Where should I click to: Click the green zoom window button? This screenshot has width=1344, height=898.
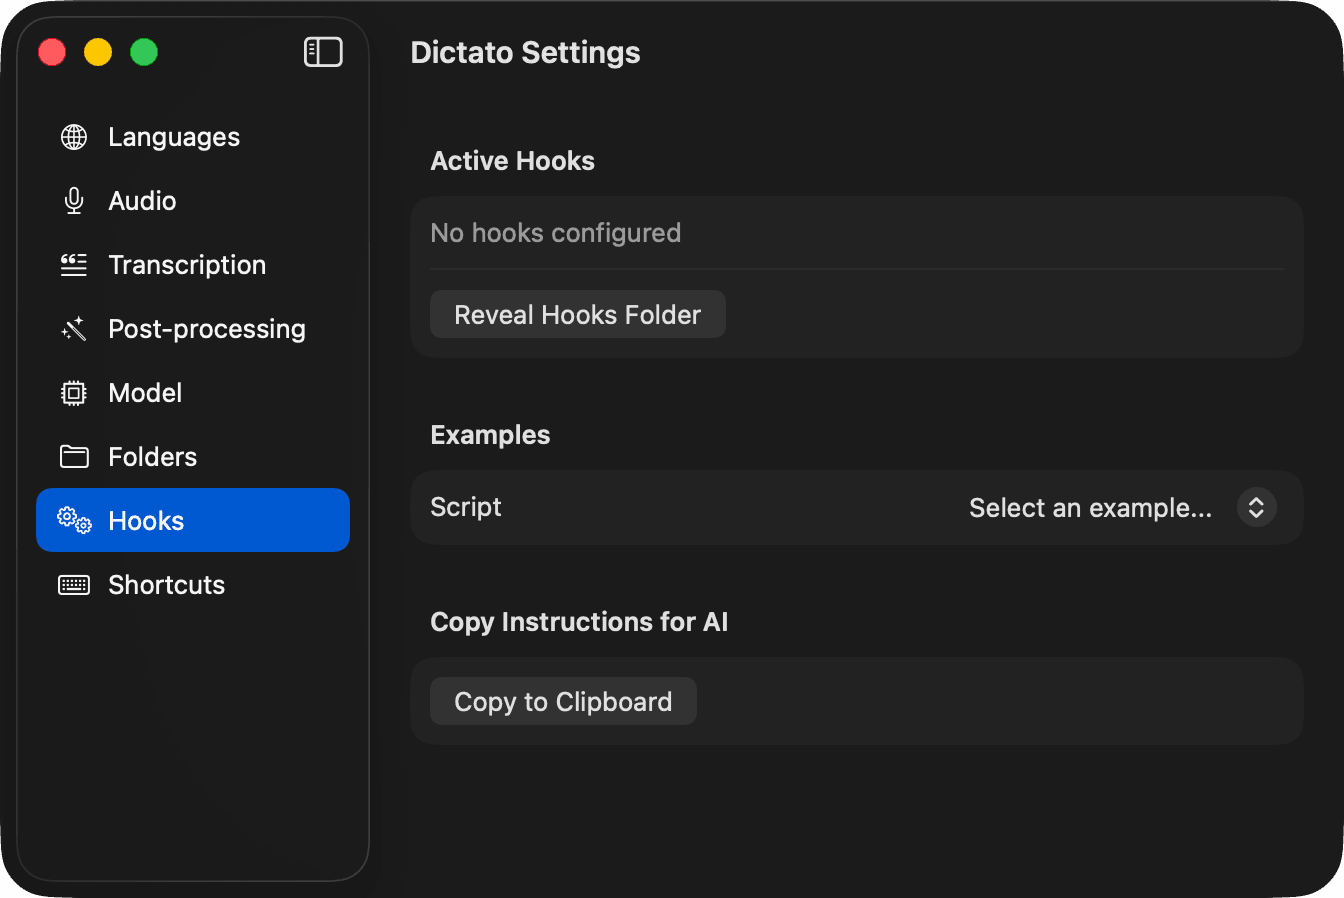pos(143,51)
